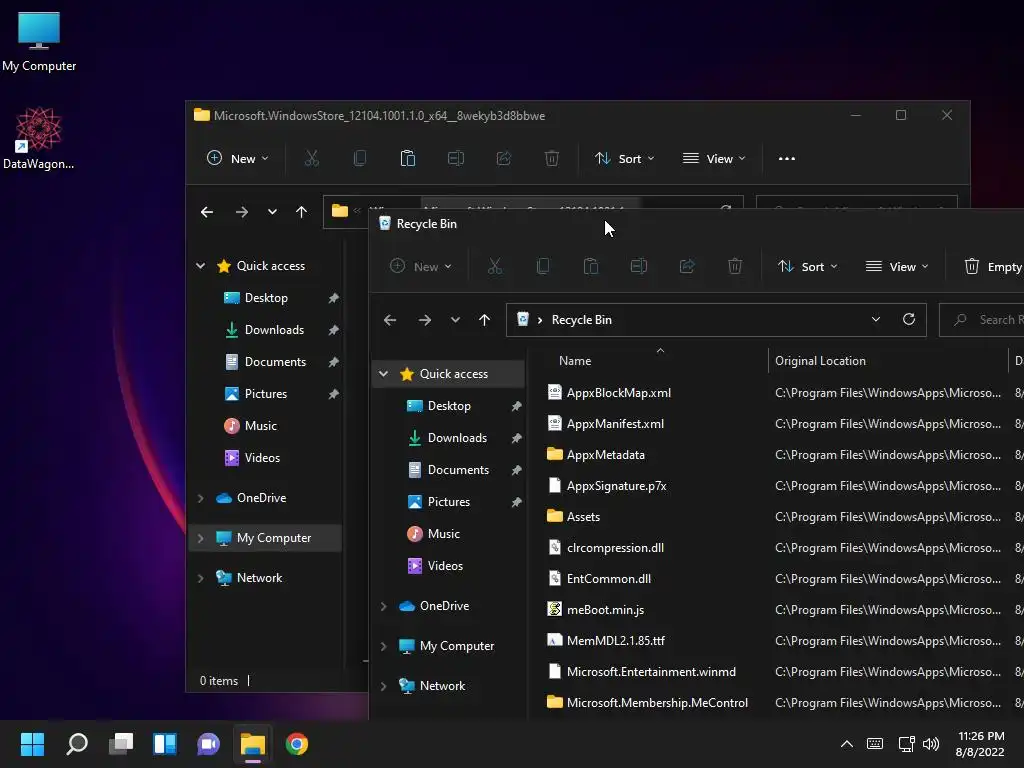
Task: Click Share icon in WindowsStore folder window
Action: click(504, 158)
